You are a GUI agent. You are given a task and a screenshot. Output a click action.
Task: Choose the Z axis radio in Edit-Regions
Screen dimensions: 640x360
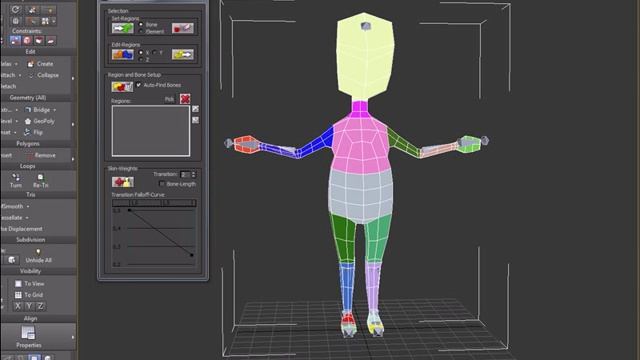(141, 60)
